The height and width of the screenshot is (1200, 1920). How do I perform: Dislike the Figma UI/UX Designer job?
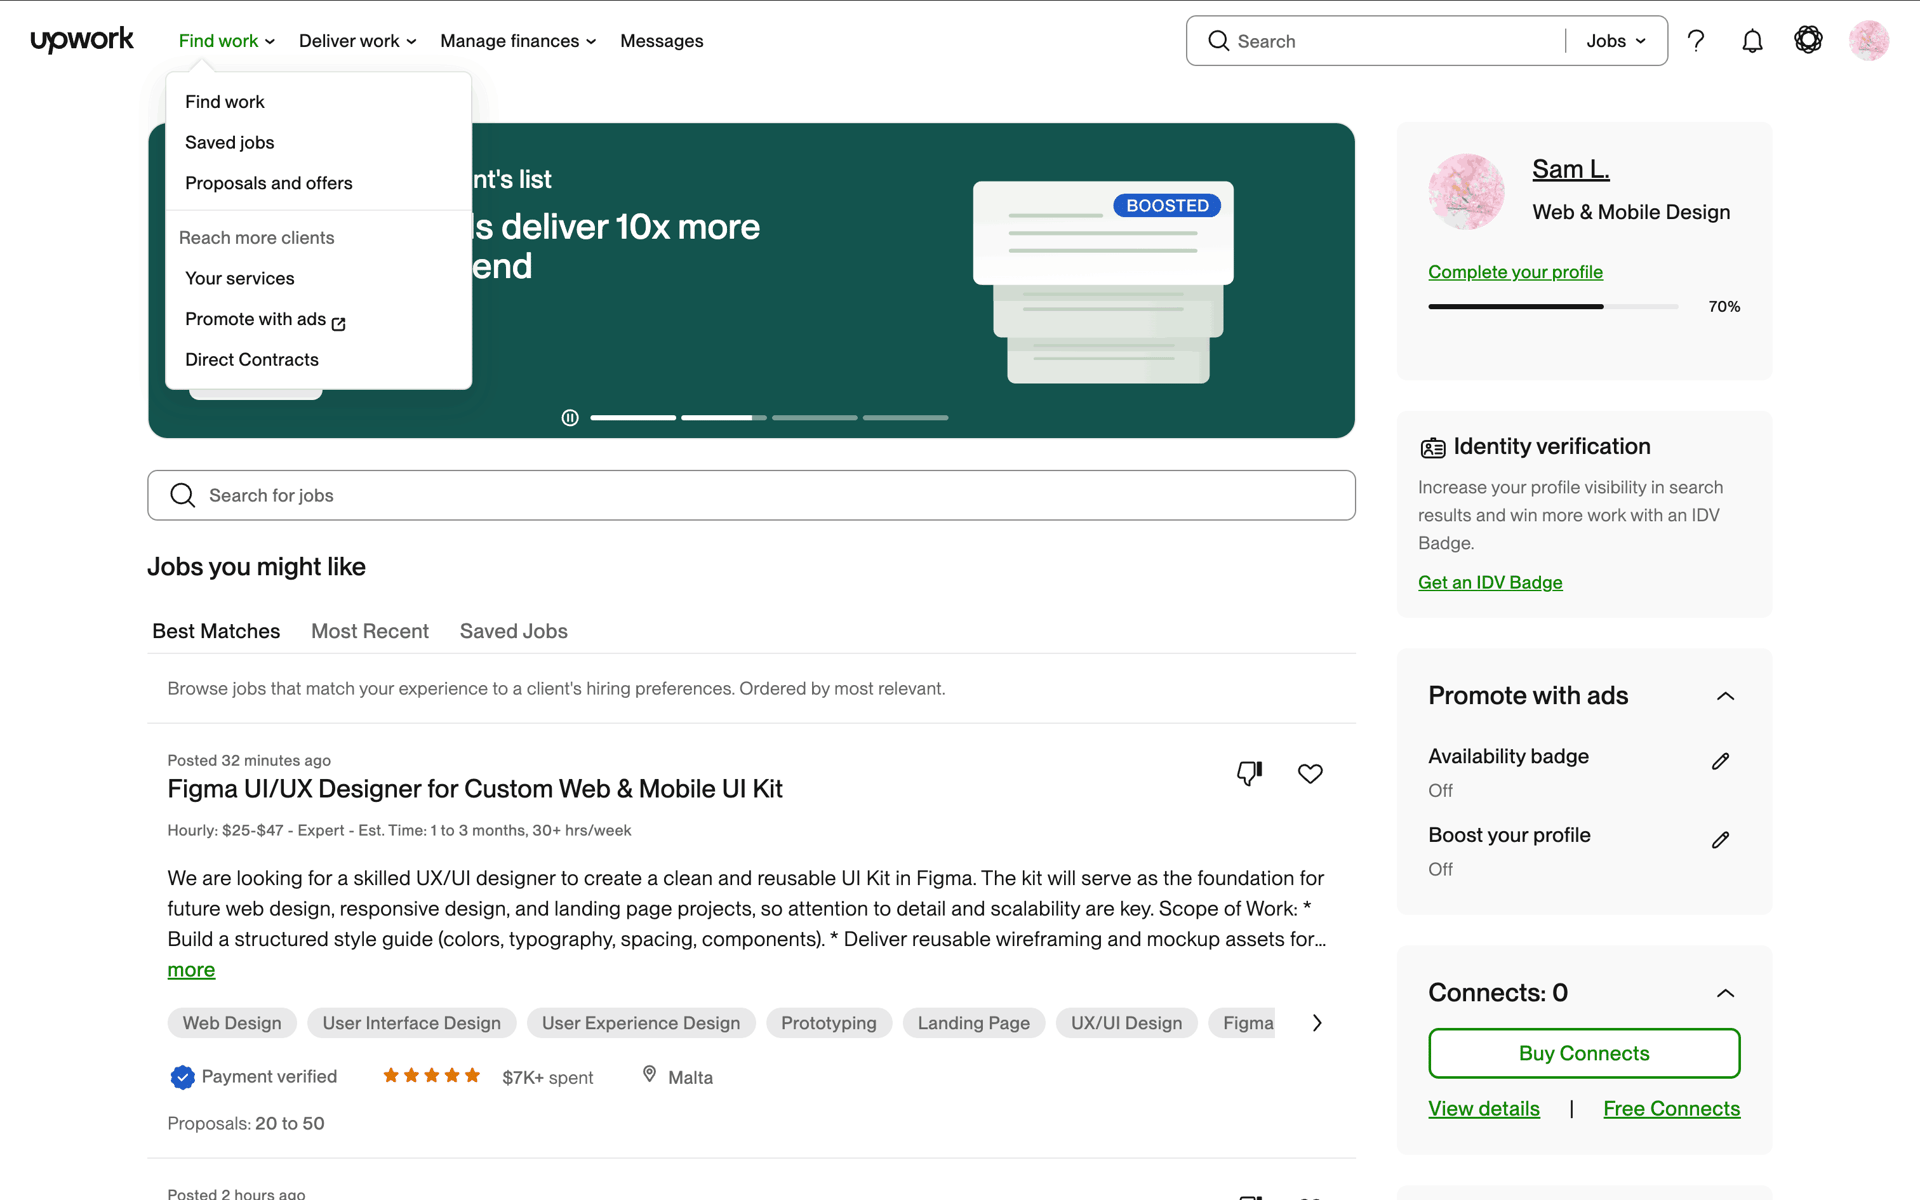tap(1249, 773)
